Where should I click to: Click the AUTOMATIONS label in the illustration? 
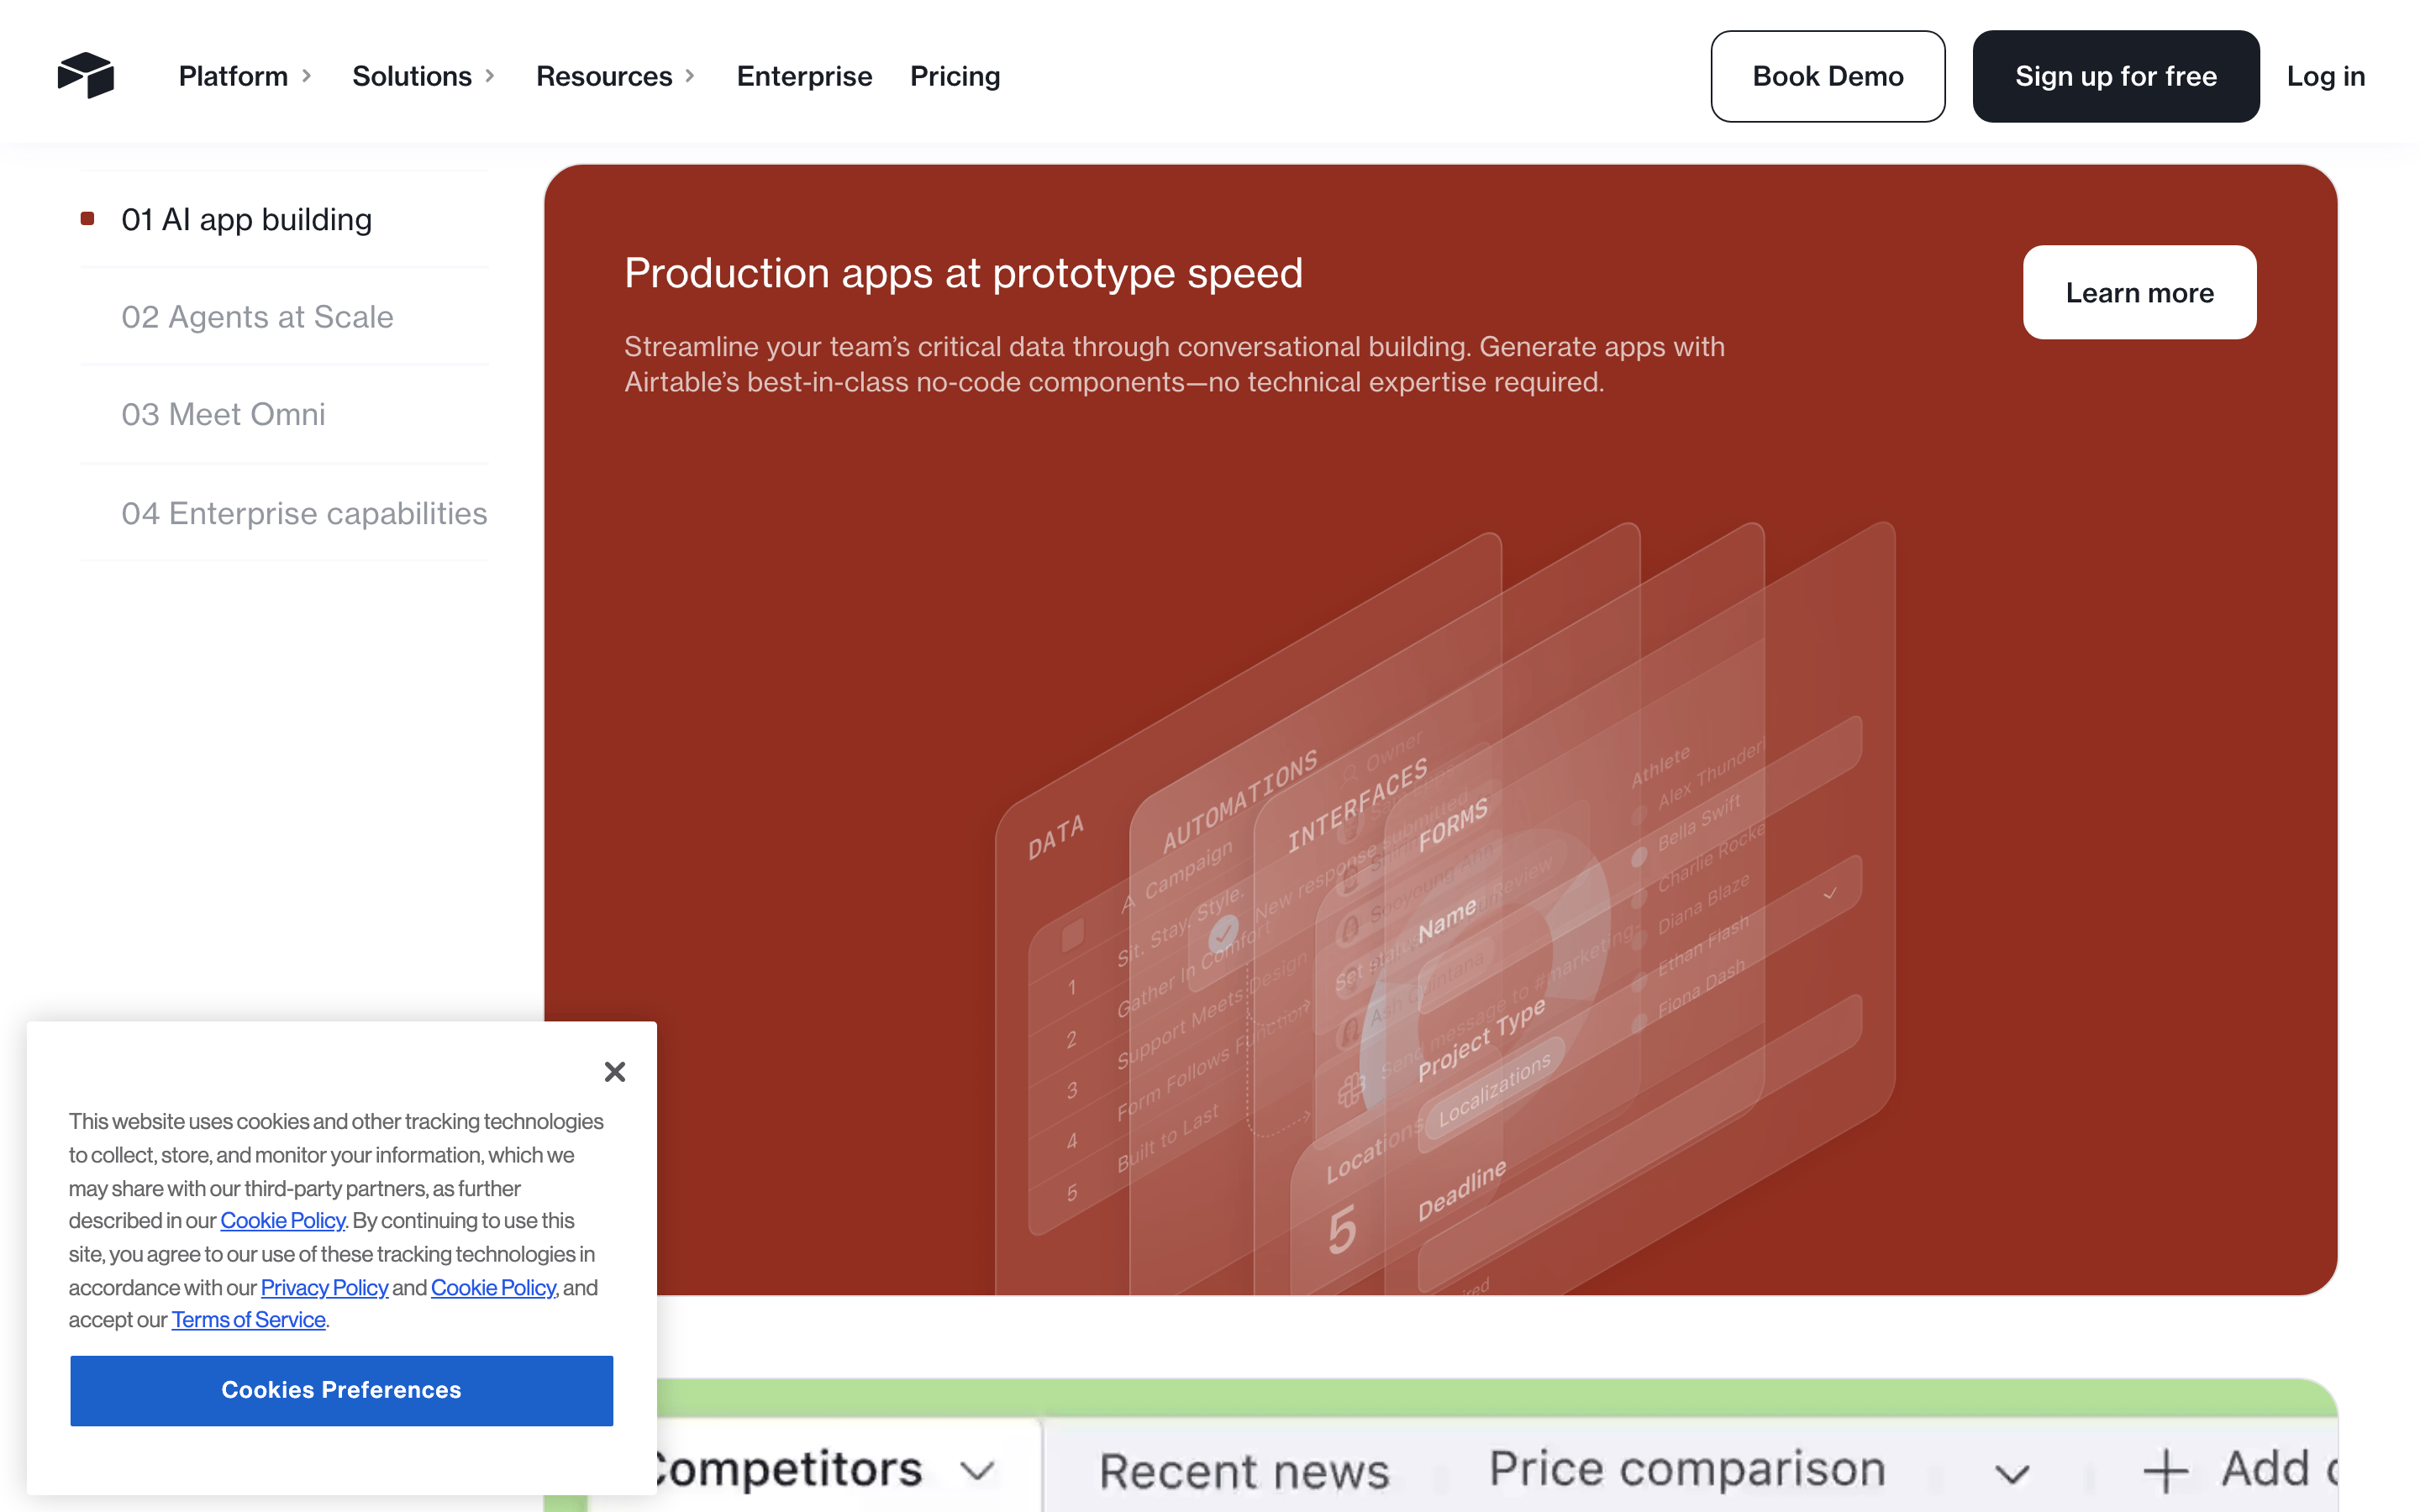[1240, 800]
